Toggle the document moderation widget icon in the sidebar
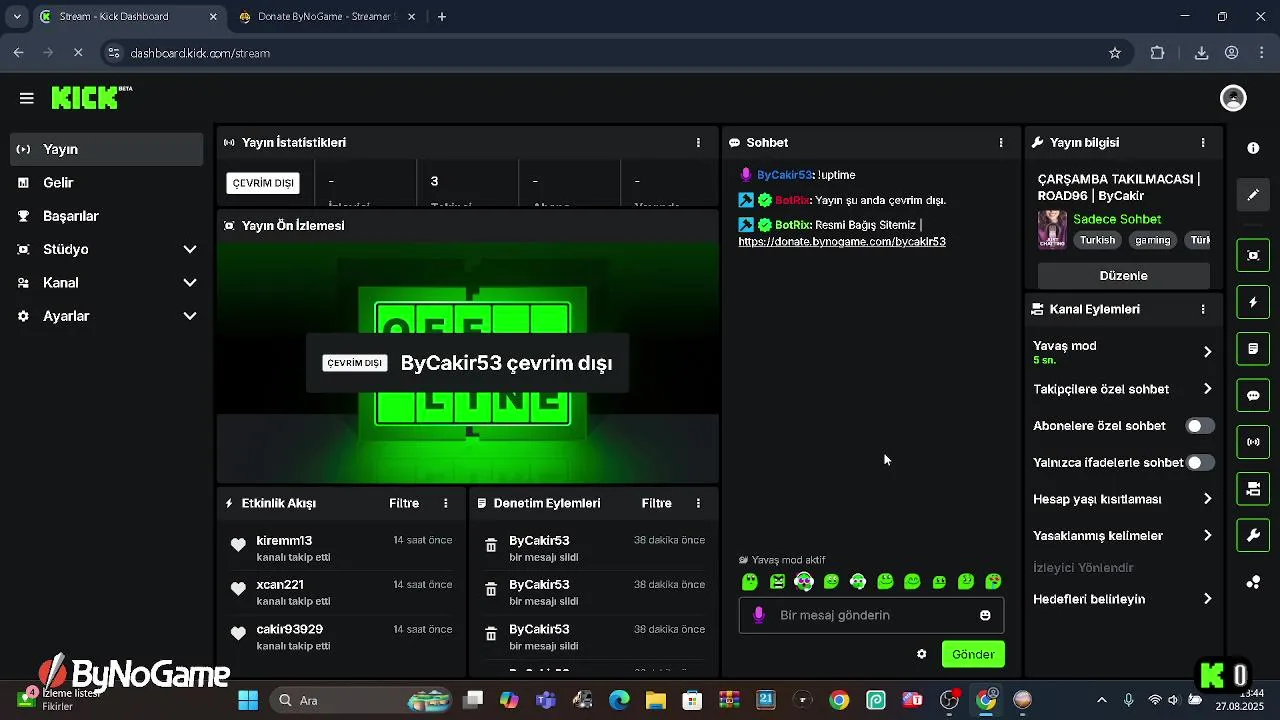The image size is (1280, 720). click(1253, 349)
